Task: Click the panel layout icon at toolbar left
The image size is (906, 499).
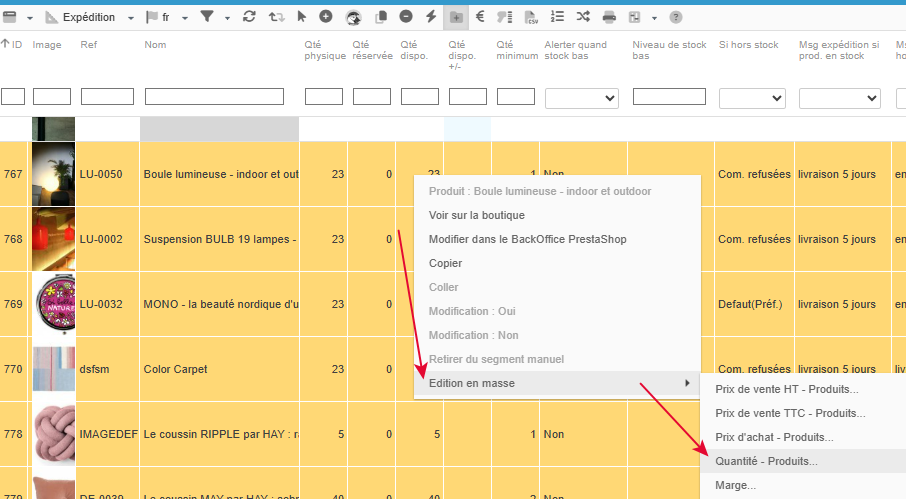Action: click(x=9, y=17)
